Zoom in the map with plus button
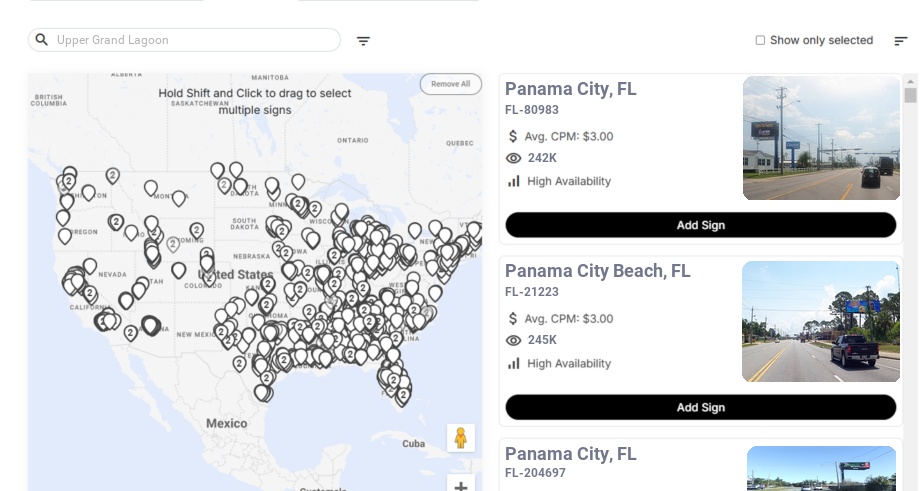This screenshot has height=491, width=920. point(461,486)
